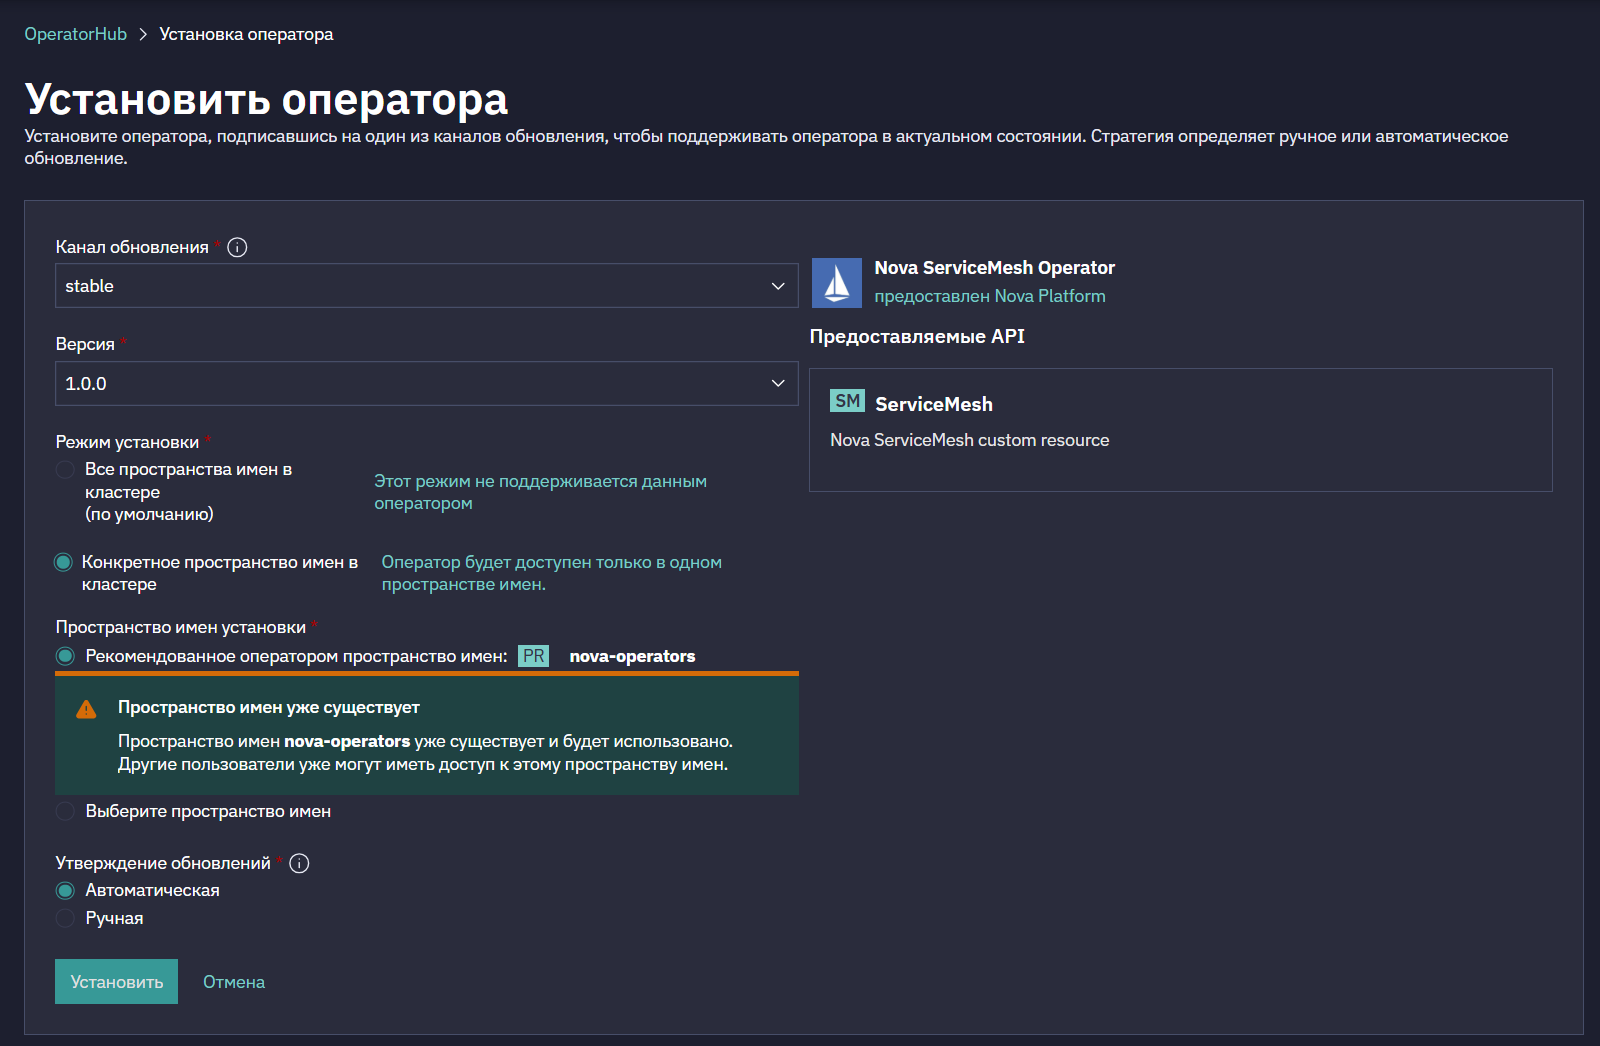
Task: Expand the 1.0.0 version dropdown
Action: (426, 383)
